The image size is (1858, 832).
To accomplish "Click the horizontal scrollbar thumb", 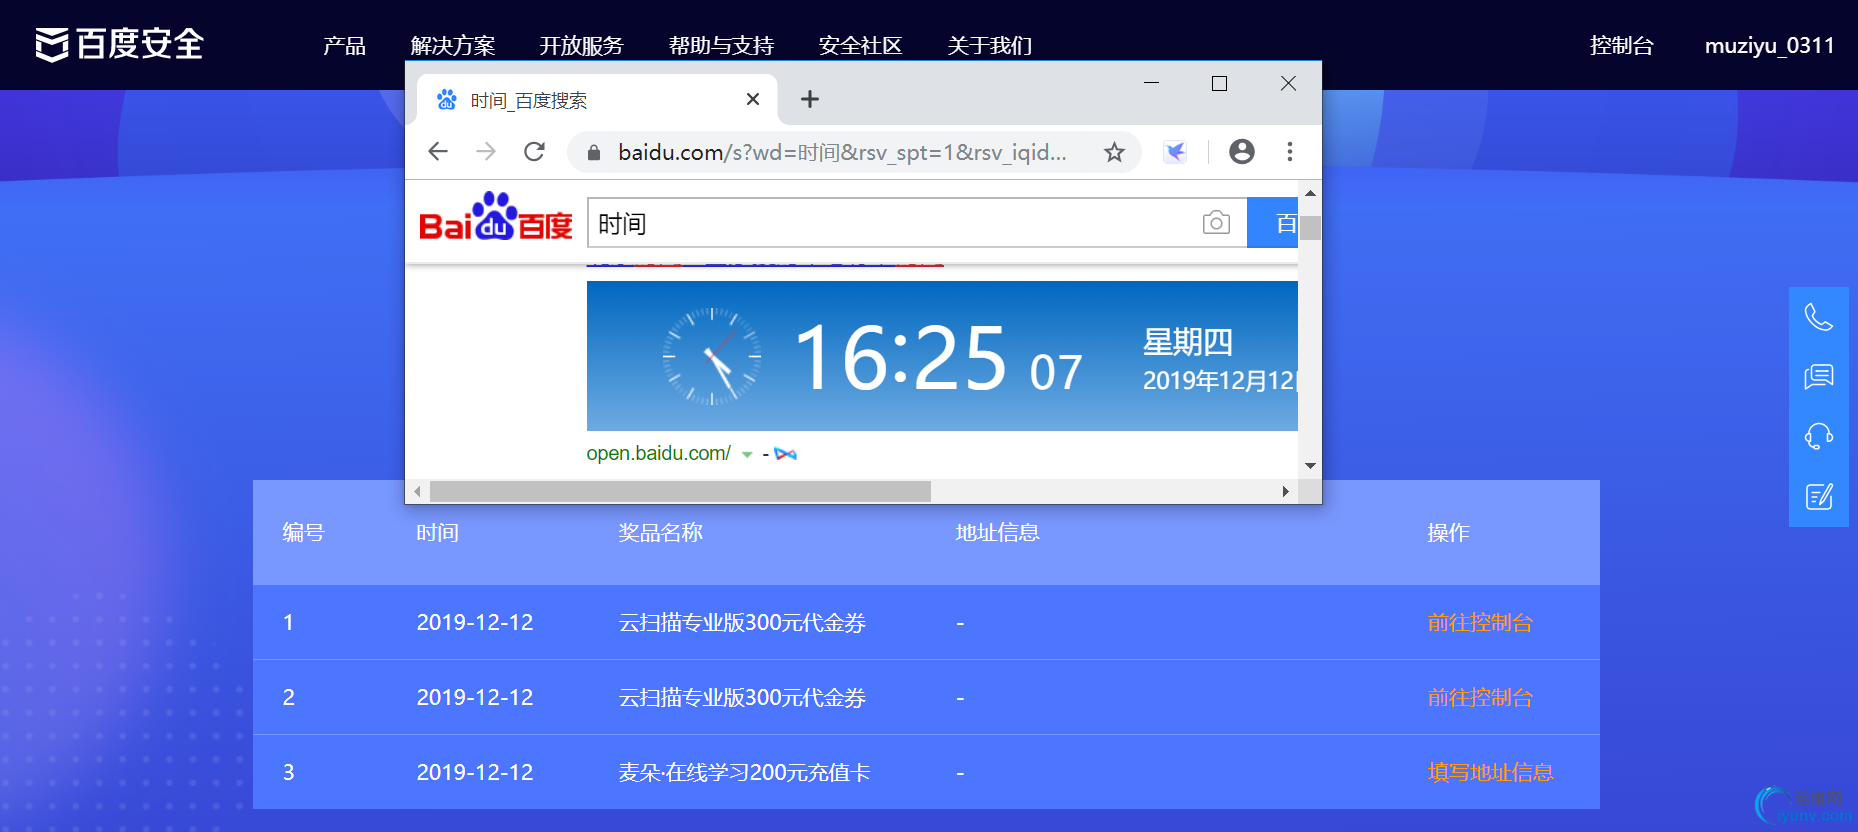I will point(680,491).
